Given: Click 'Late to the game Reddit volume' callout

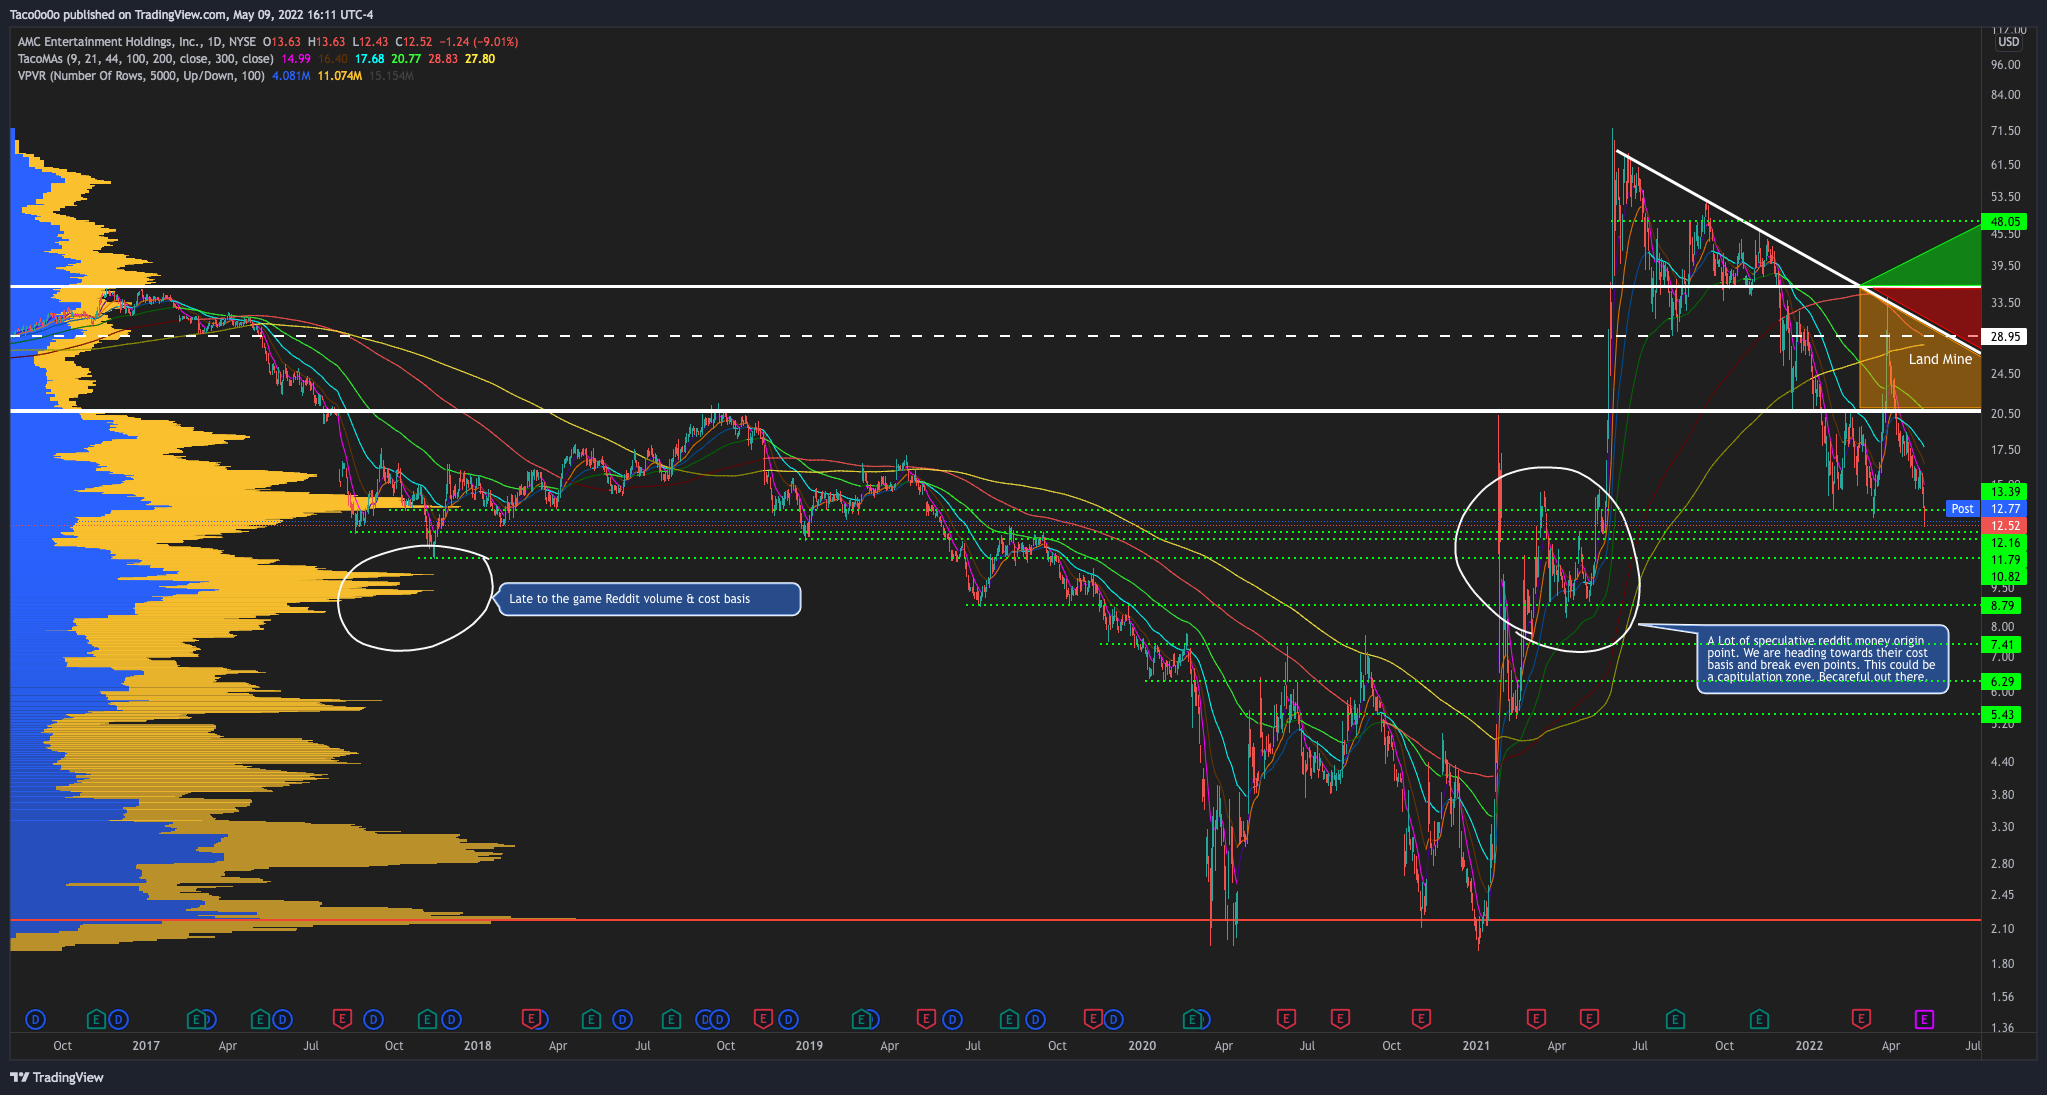Looking at the screenshot, I should click(x=649, y=599).
